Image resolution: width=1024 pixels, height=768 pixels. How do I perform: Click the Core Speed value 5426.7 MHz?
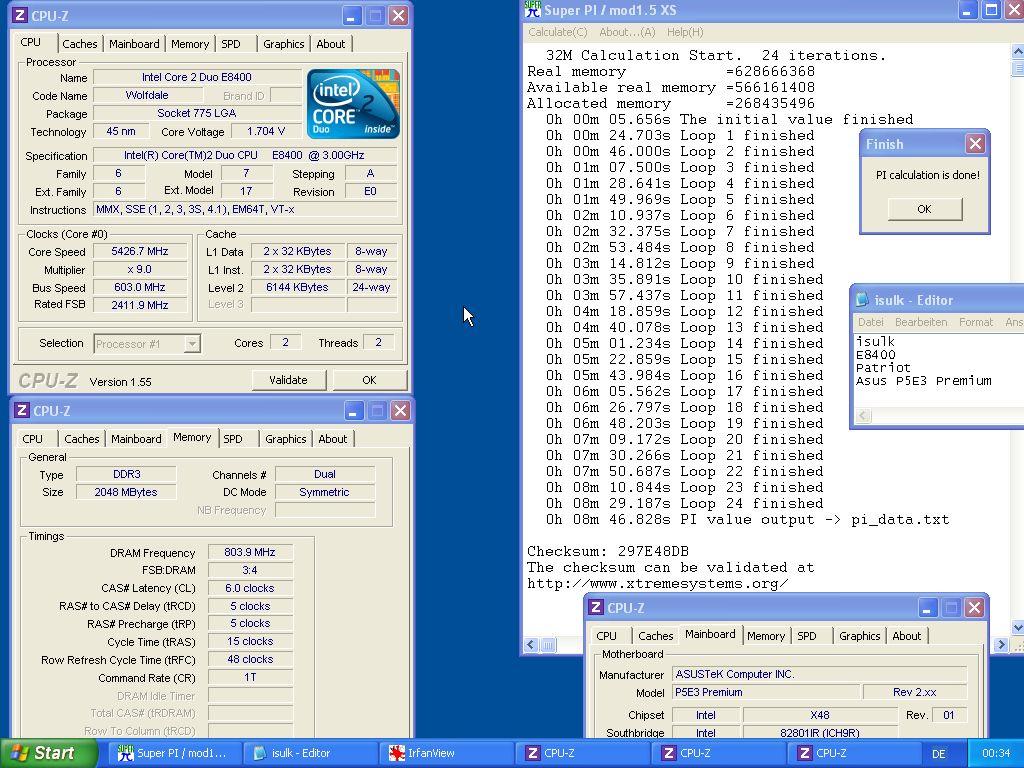click(140, 251)
